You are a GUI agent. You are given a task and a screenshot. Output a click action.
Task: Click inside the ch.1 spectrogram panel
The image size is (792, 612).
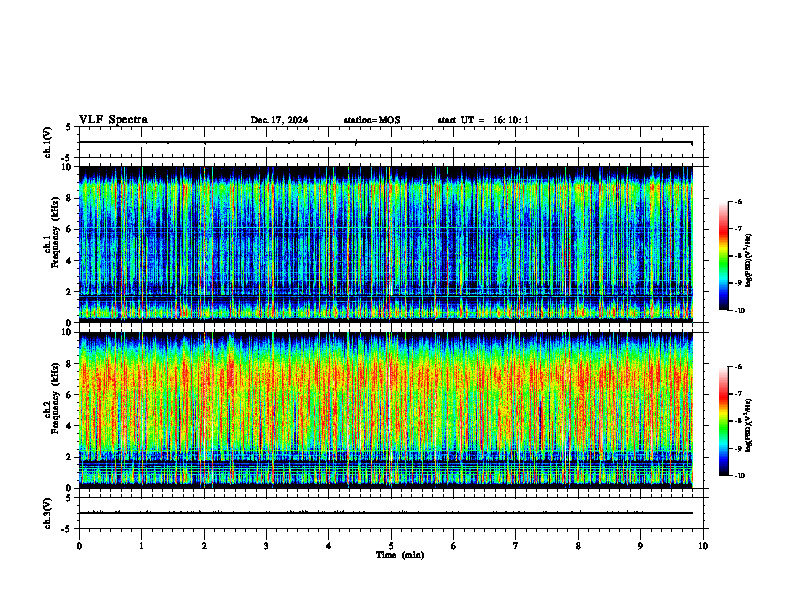[386, 244]
